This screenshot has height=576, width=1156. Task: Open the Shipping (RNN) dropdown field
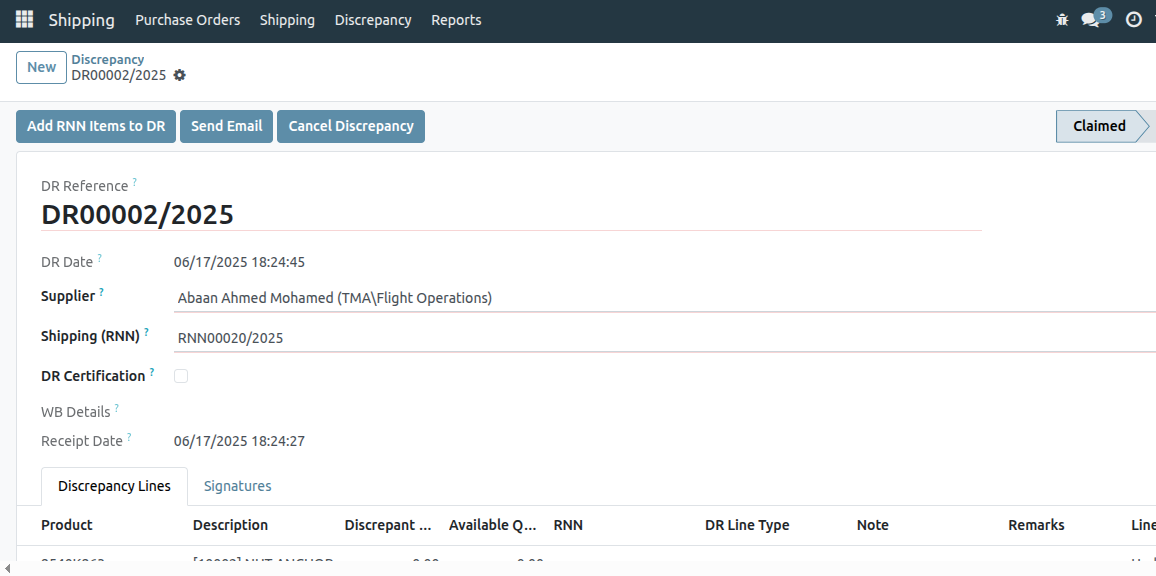664,338
